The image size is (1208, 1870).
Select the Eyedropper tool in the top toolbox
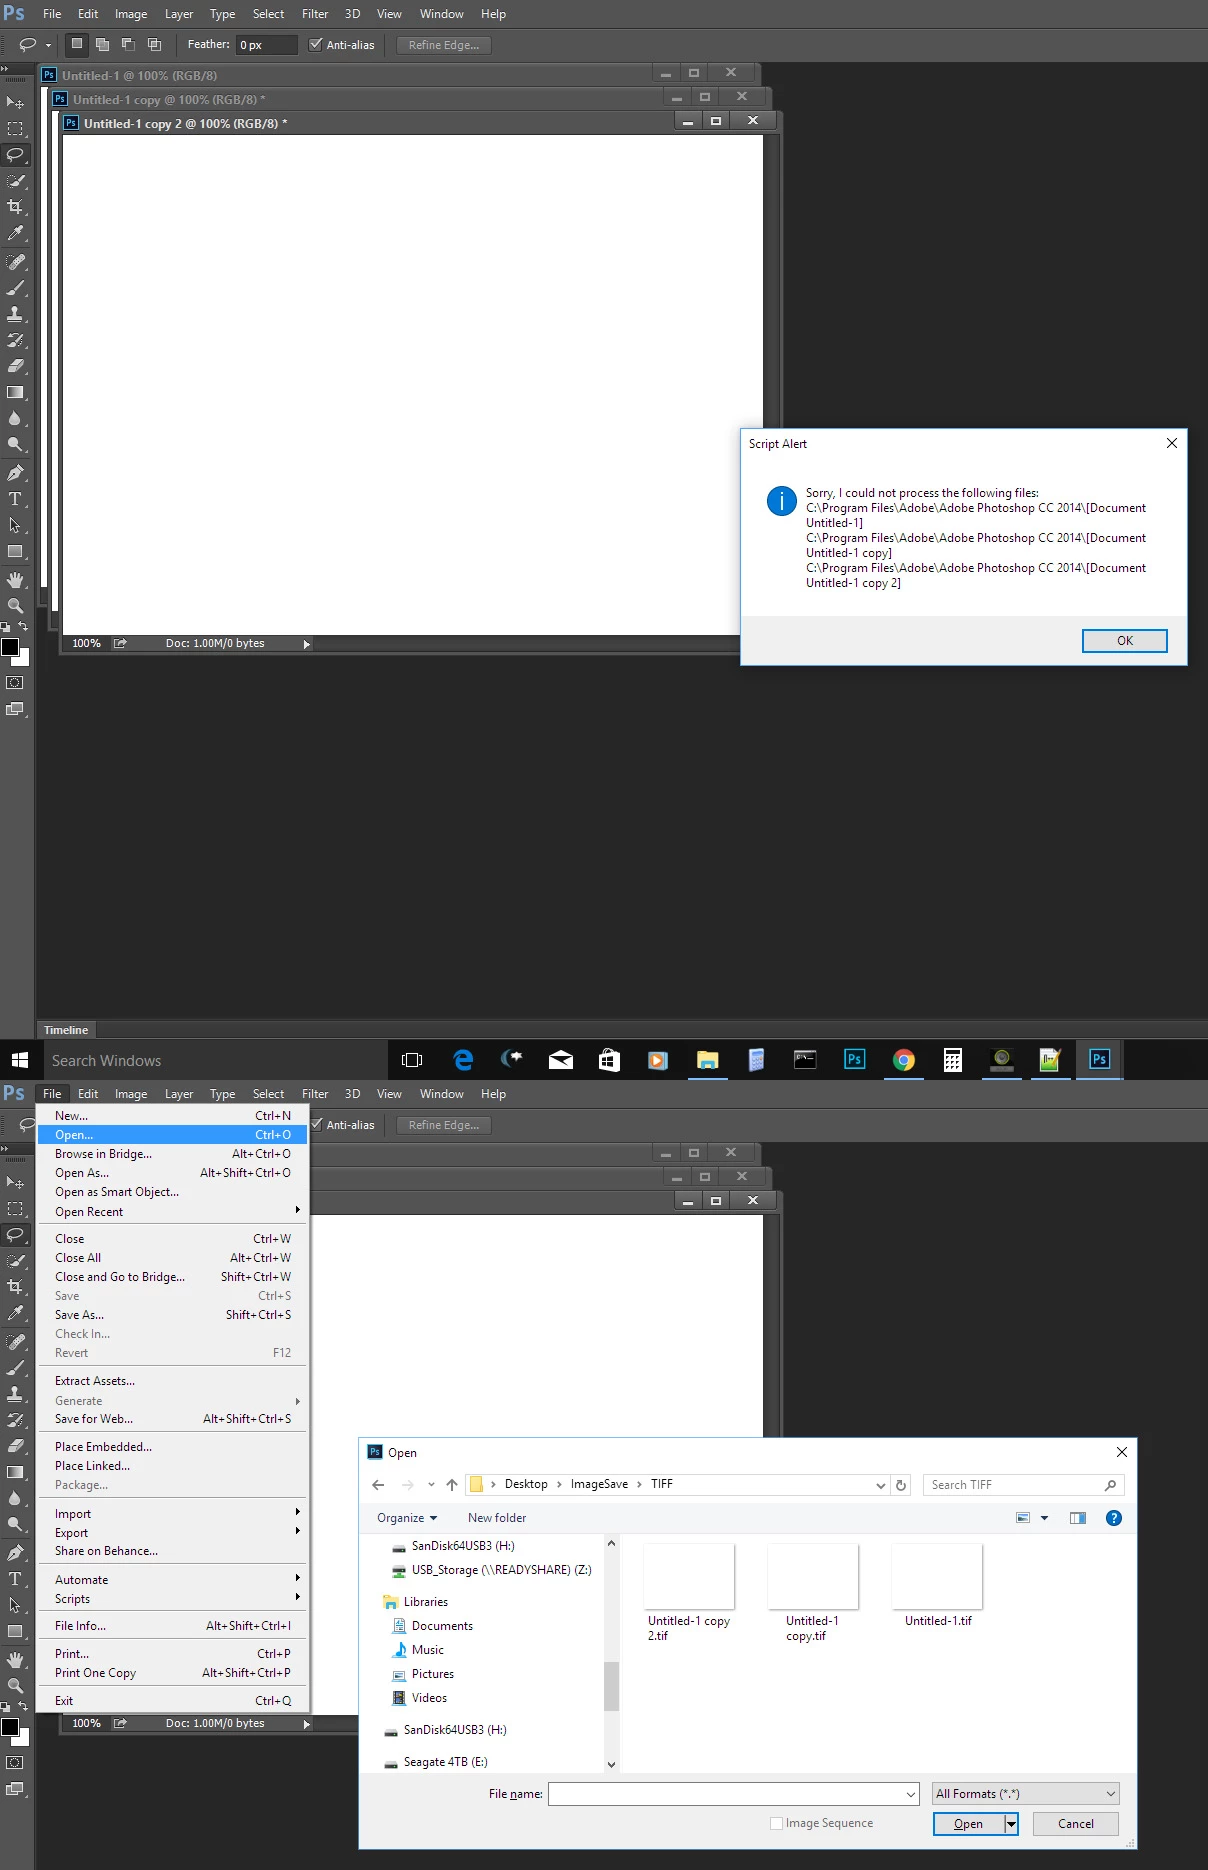pyautogui.click(x=15, y=233)
